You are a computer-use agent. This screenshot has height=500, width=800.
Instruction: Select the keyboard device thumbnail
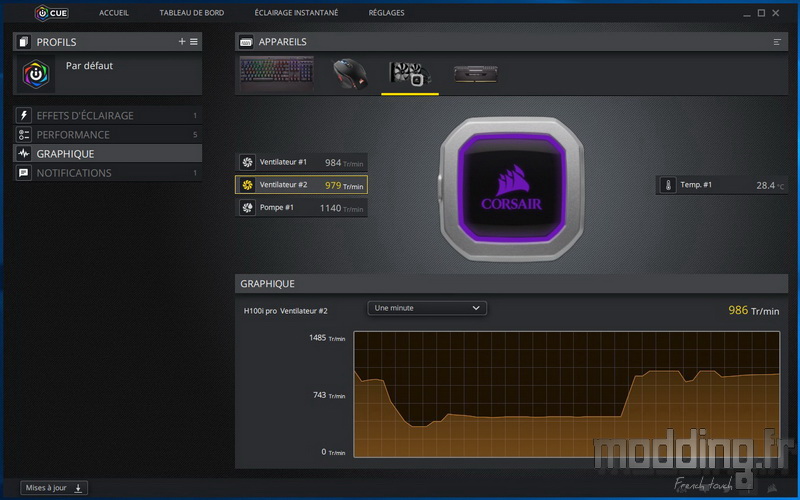pyautogui.click(x=277, y=74)
